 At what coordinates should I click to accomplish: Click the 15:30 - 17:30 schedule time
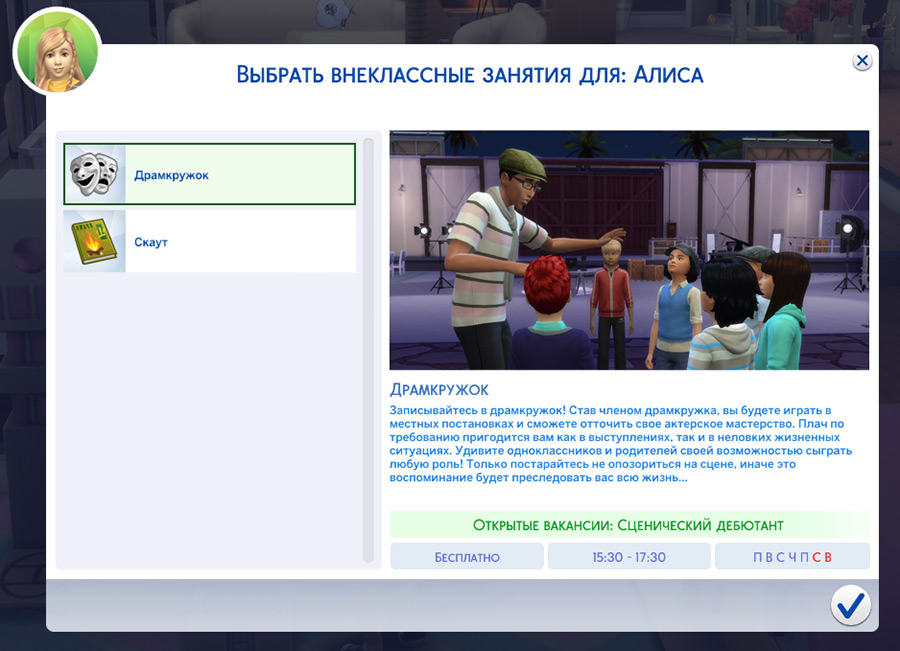[629, 557]
